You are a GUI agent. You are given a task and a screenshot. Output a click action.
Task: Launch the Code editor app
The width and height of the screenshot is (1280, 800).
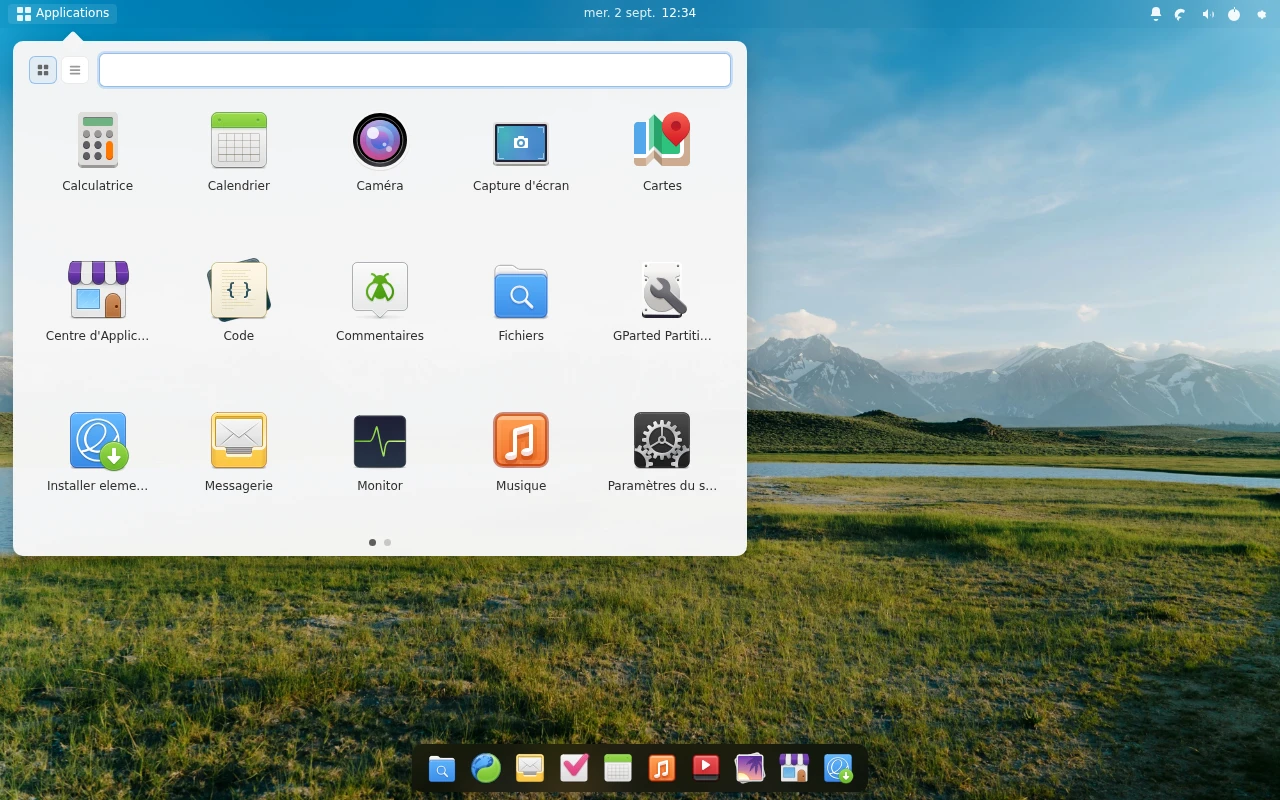tap(238, 302)
